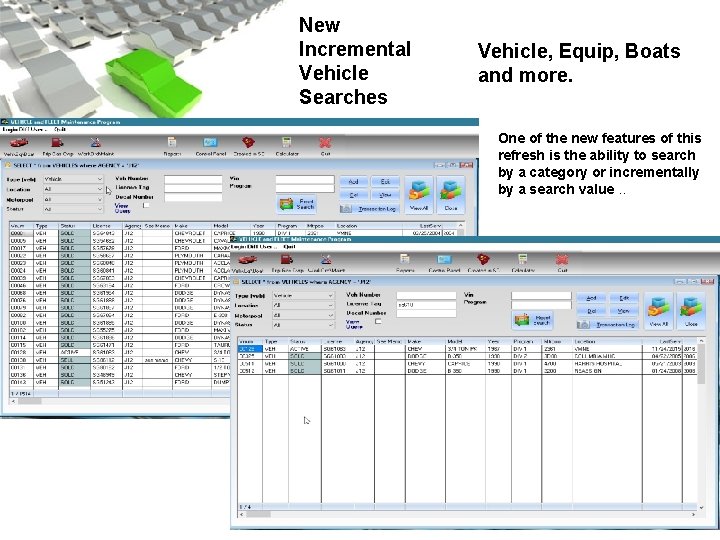Focus Decal Number field in front window
This screenshot has height=540, width=720.
coord(426,313)
